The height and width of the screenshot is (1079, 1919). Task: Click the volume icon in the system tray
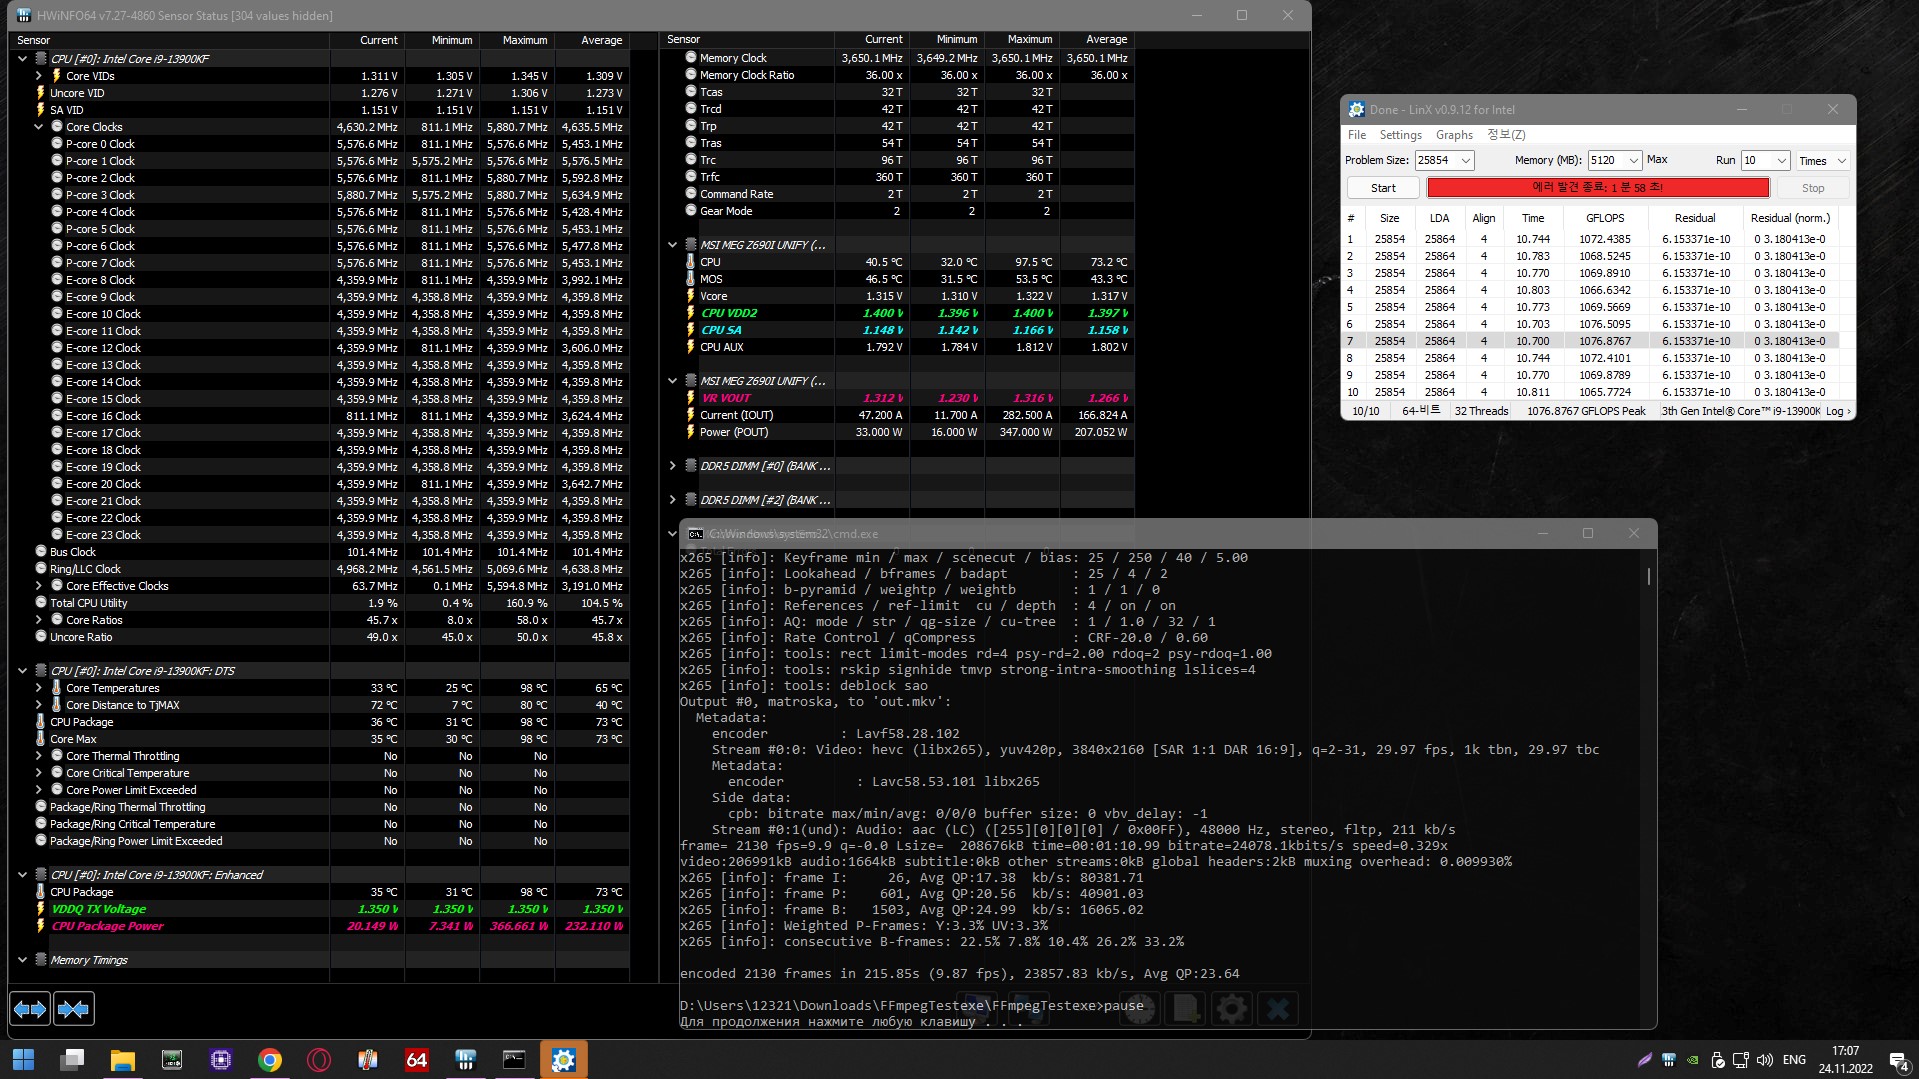click(x=1764, y=1060)
